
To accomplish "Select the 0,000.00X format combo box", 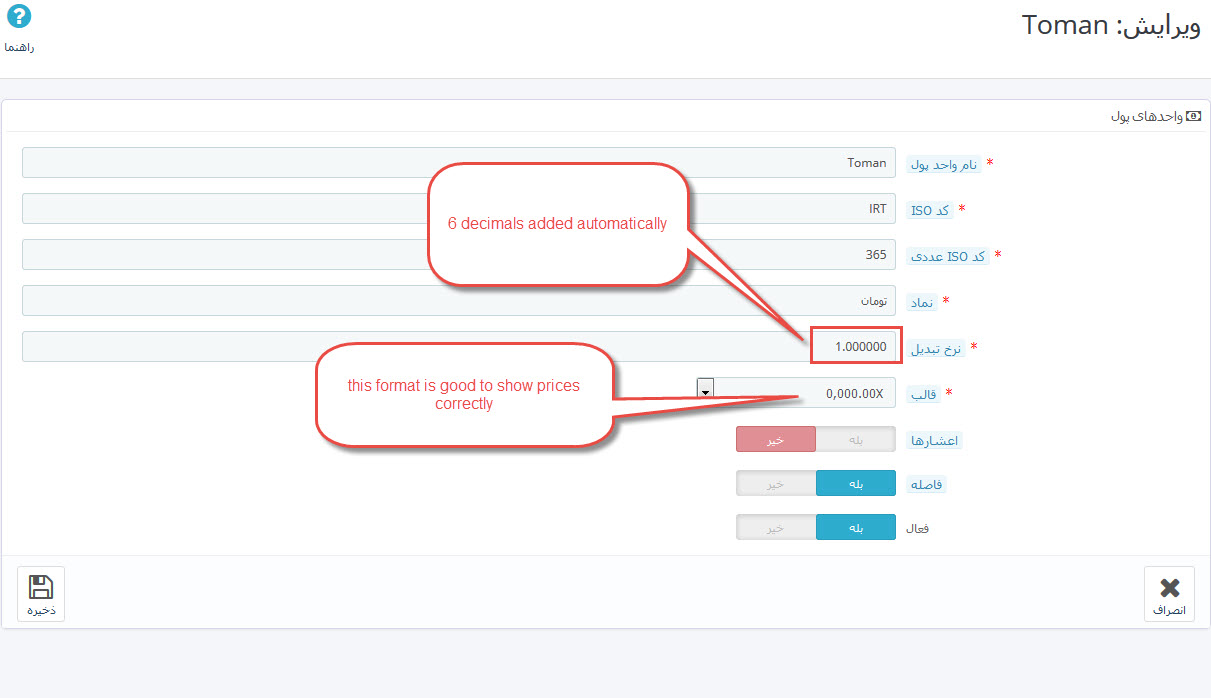I will 796,394.
